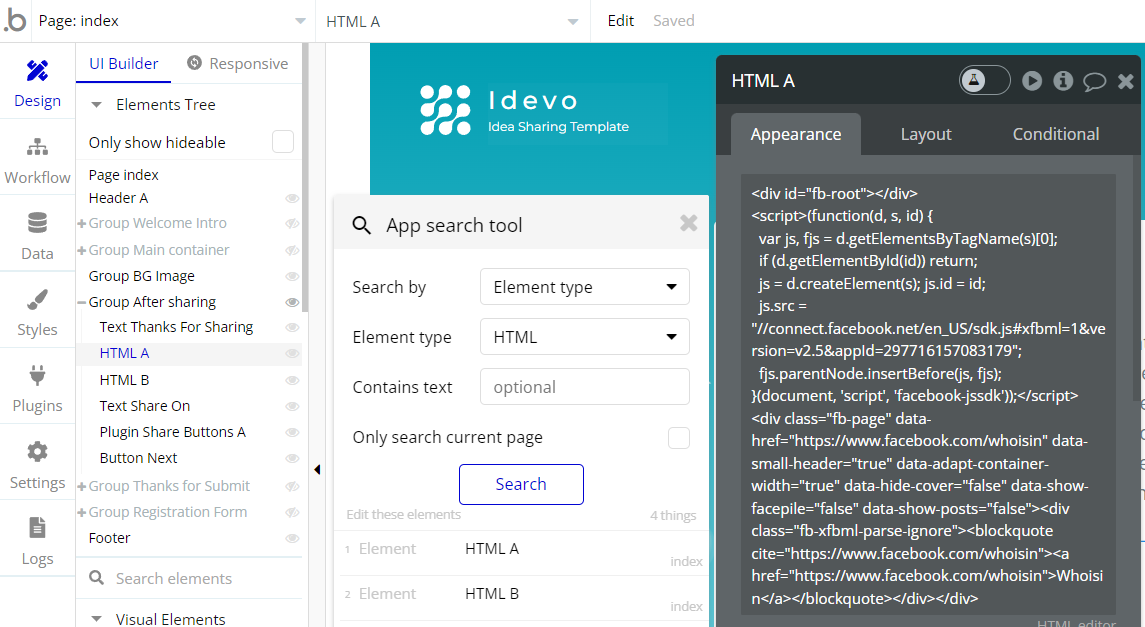Toggle visibility of Group After sharing
This screenshot has height=627, width=1145.
coord(292,302)
